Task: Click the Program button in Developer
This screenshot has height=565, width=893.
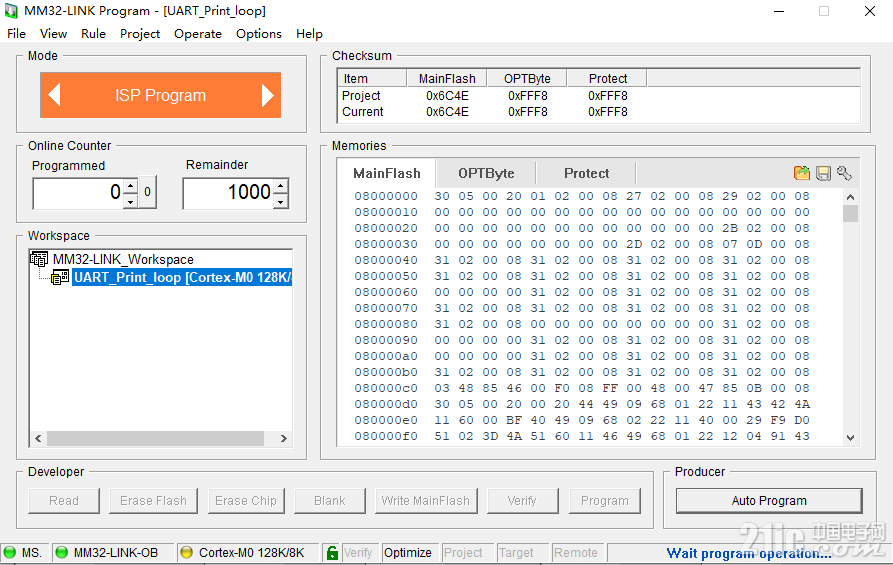Action: pos(605,501)
